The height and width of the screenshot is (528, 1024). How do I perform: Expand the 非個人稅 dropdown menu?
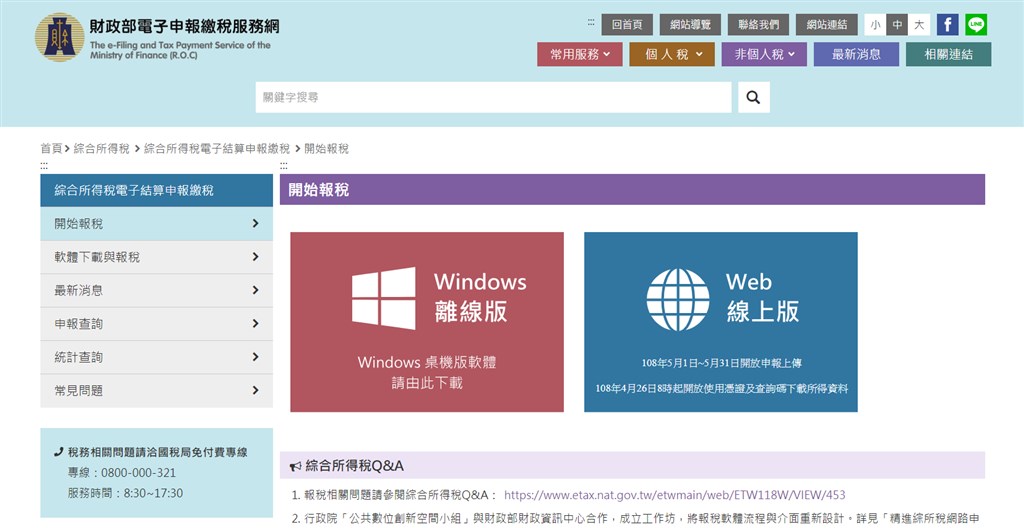(764, 54)
